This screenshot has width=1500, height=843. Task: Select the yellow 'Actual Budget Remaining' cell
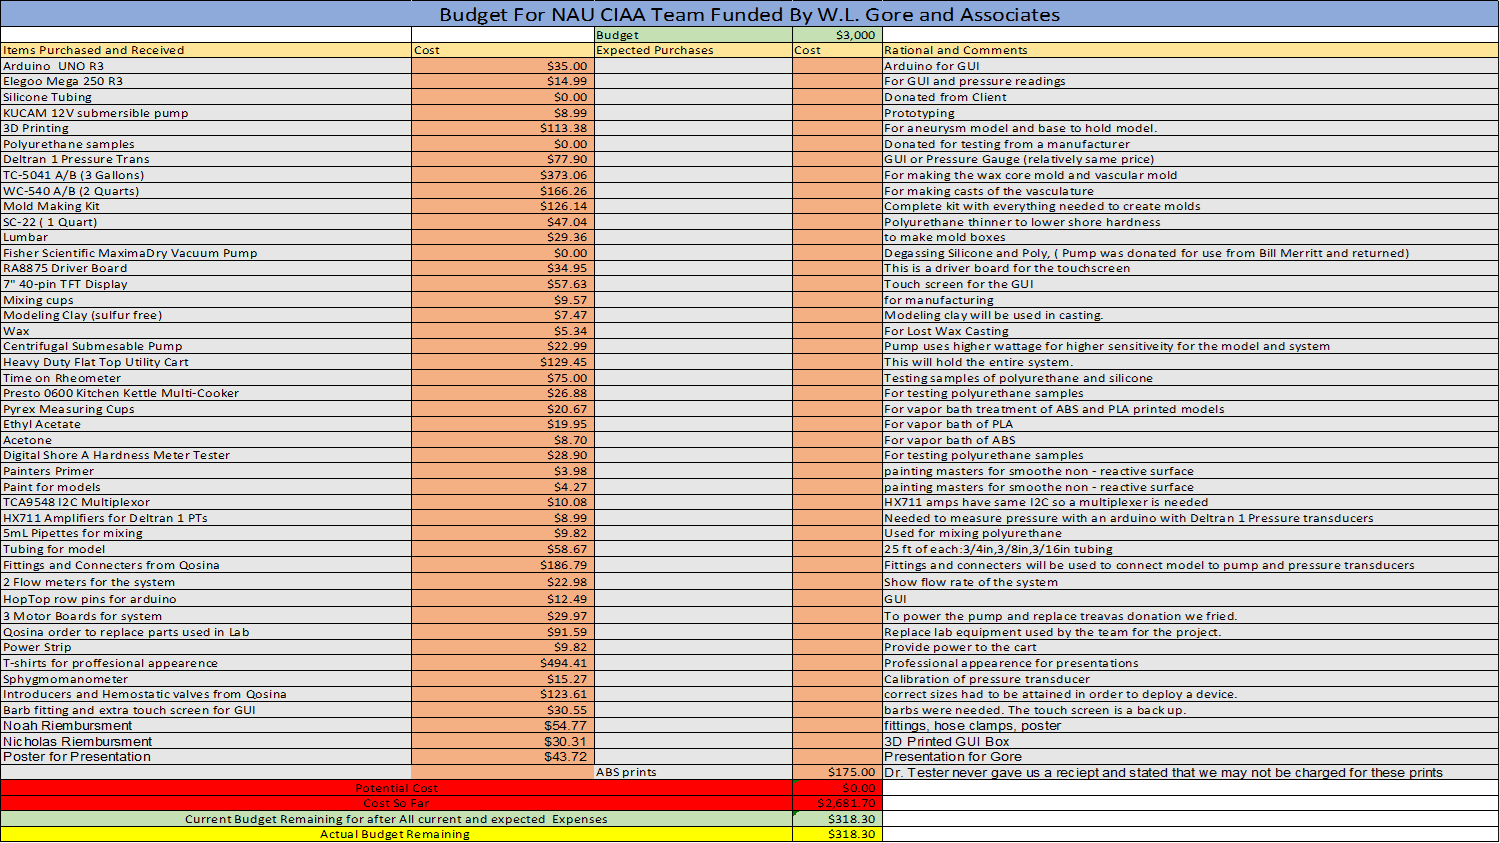click(x=396, y=834)
